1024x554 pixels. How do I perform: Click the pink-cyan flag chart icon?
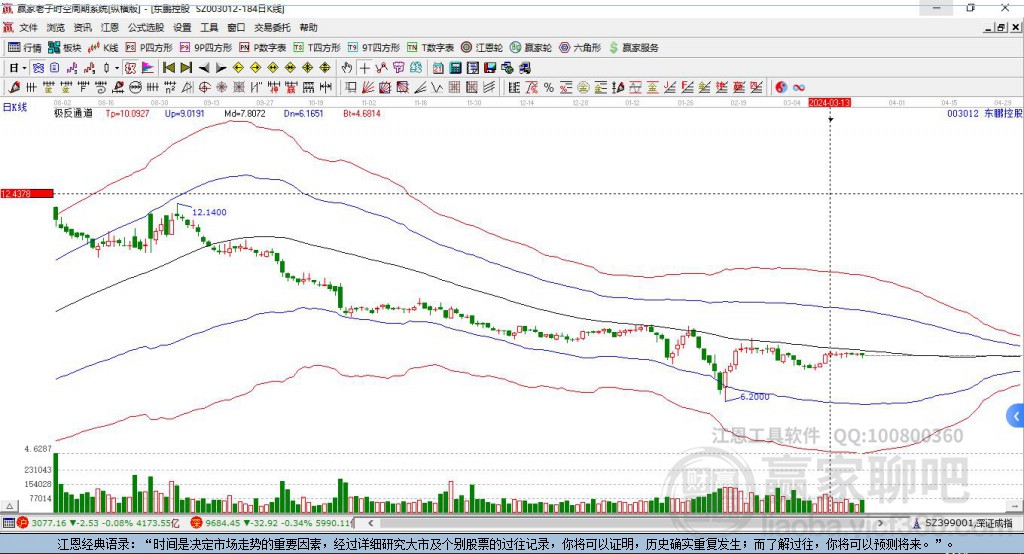point(148,68)
